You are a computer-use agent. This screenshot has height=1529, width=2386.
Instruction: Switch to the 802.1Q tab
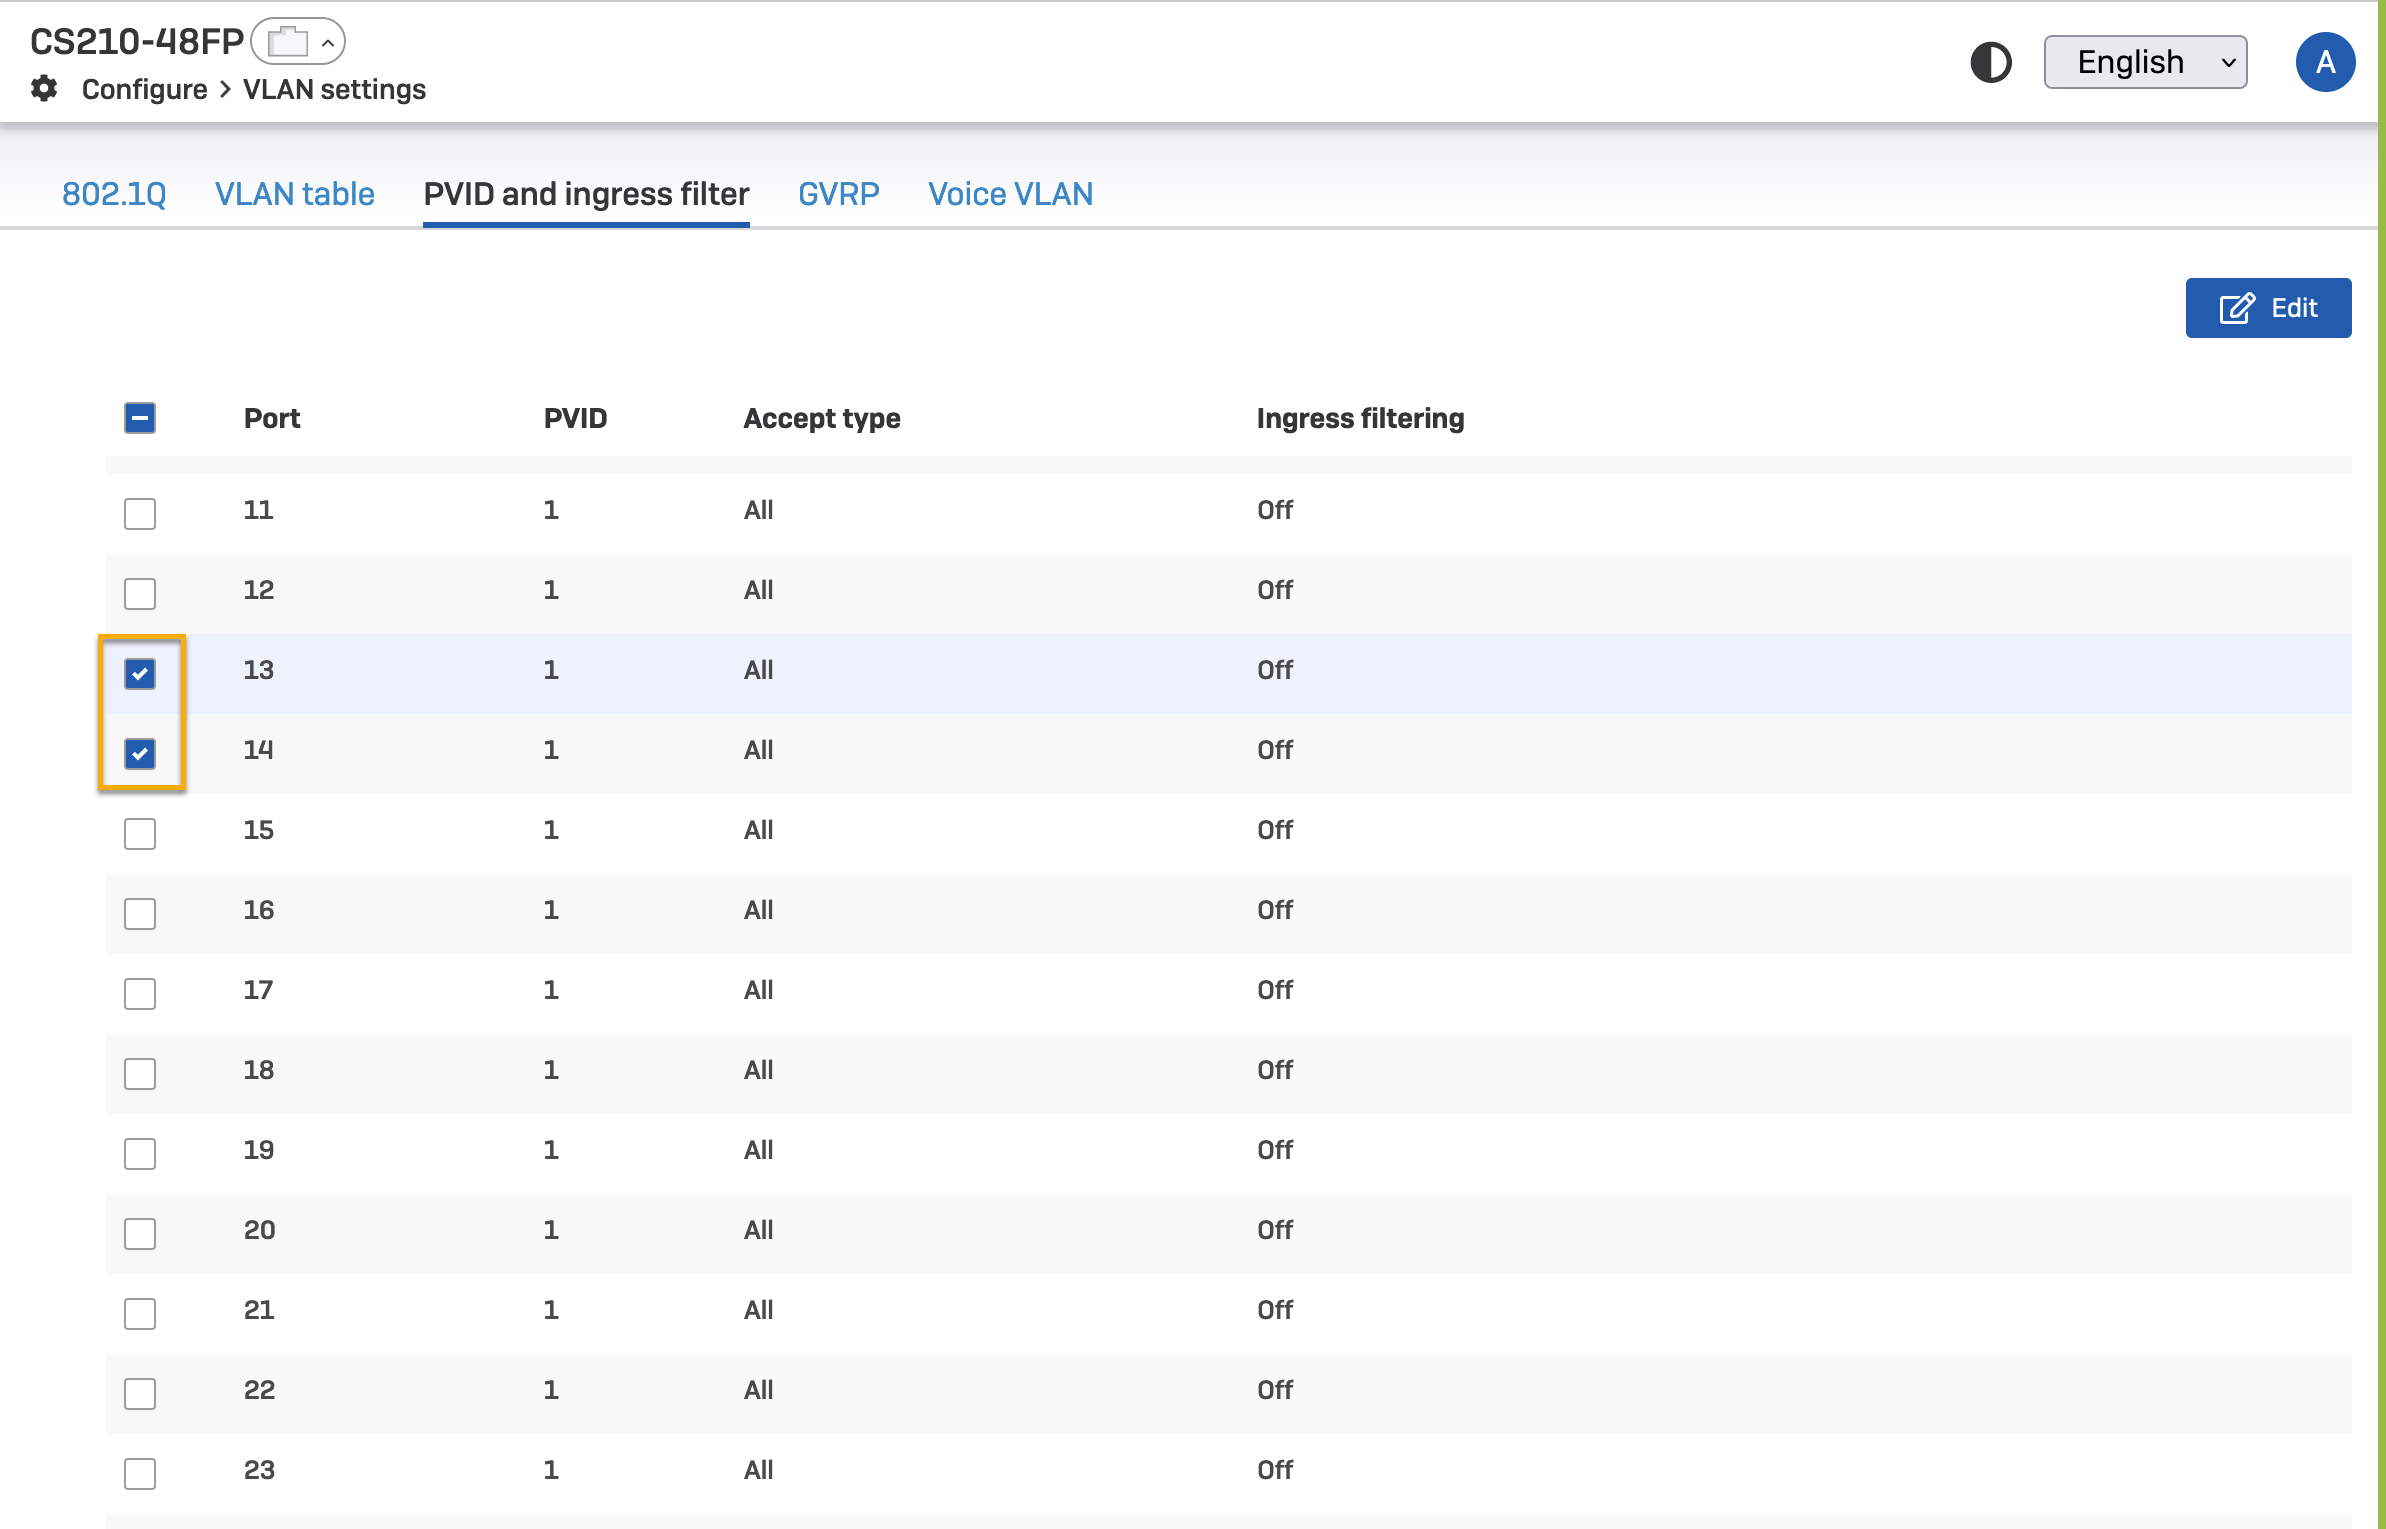114,194
